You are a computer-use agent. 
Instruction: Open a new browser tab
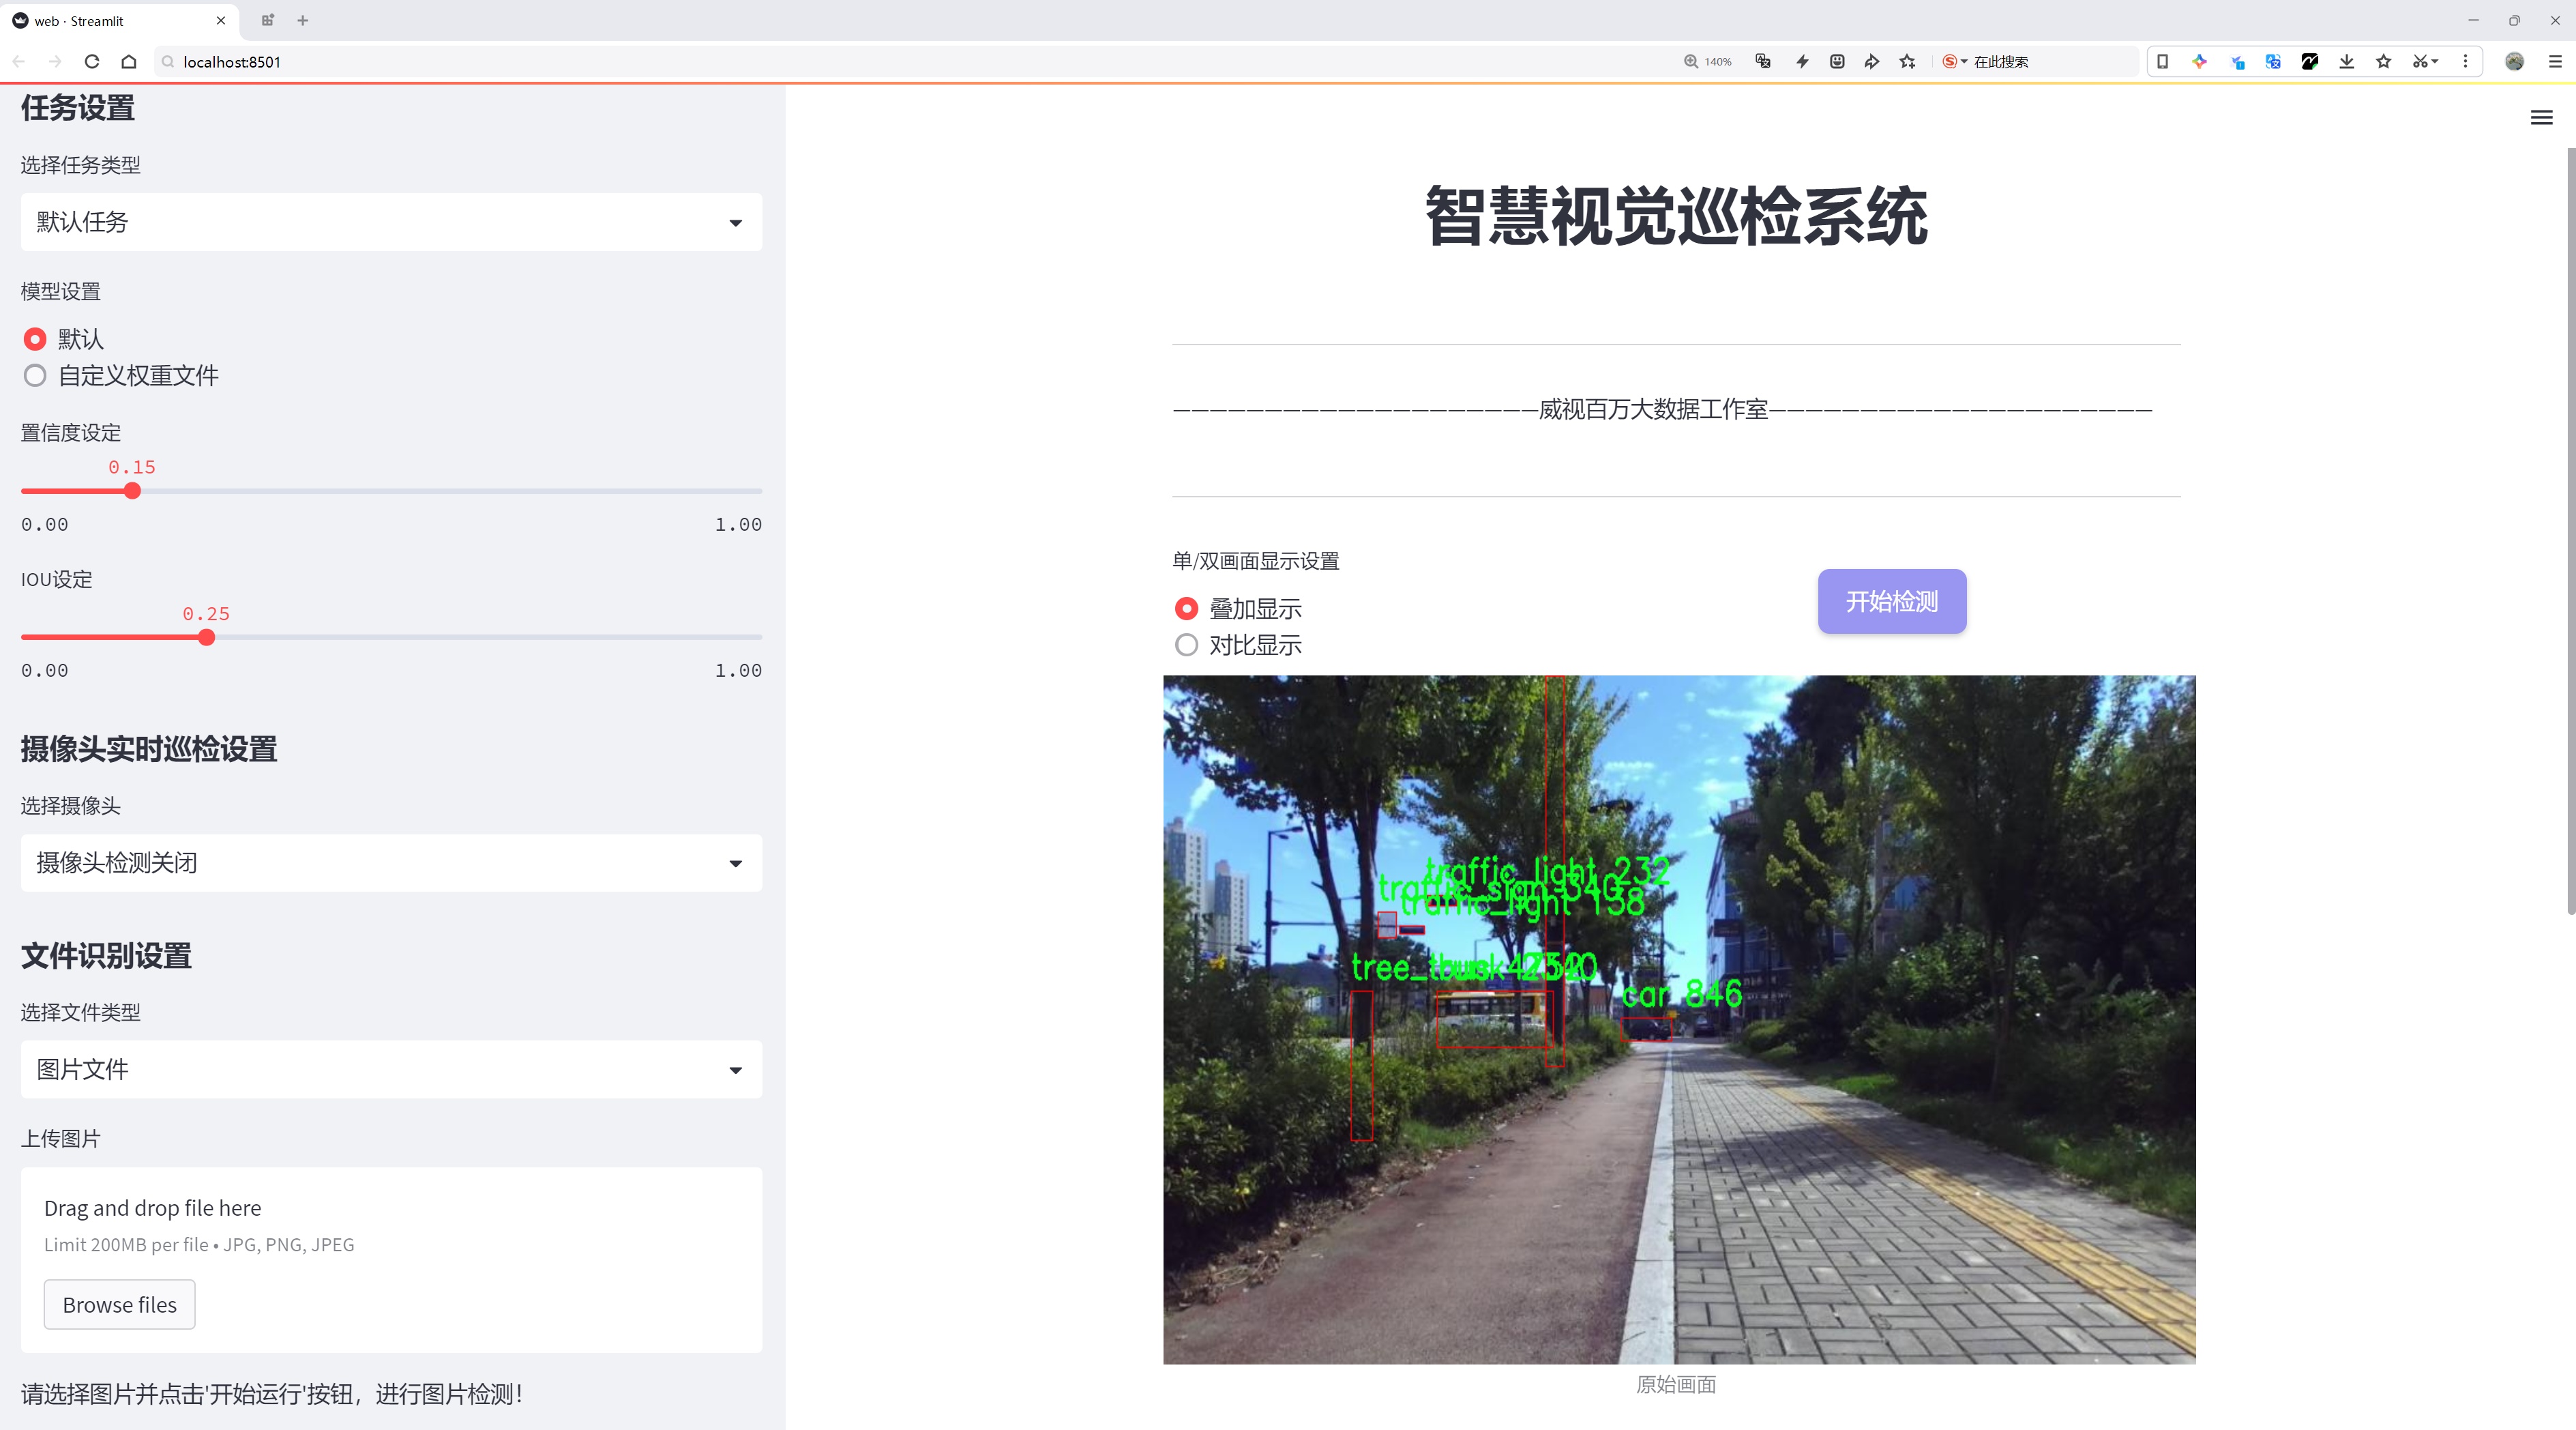303,20
